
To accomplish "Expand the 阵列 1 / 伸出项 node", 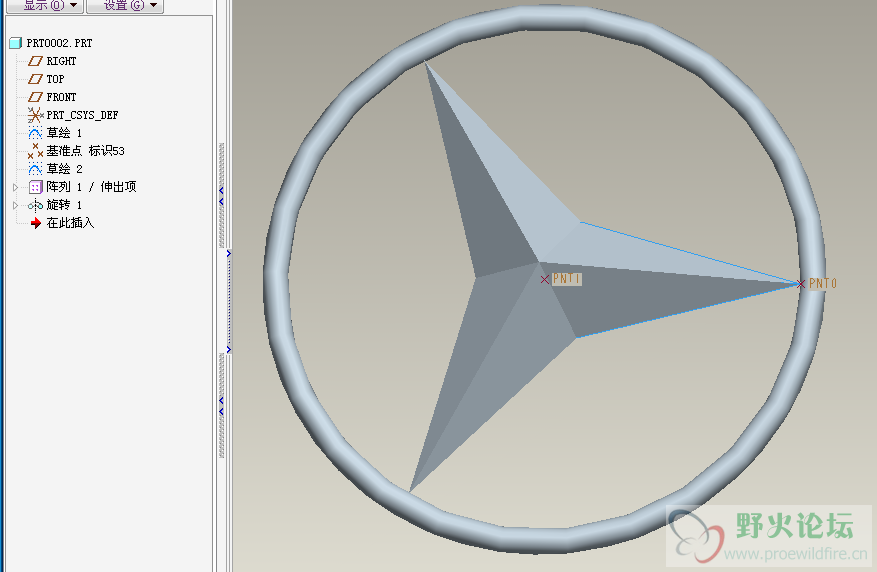I will 16,187.
